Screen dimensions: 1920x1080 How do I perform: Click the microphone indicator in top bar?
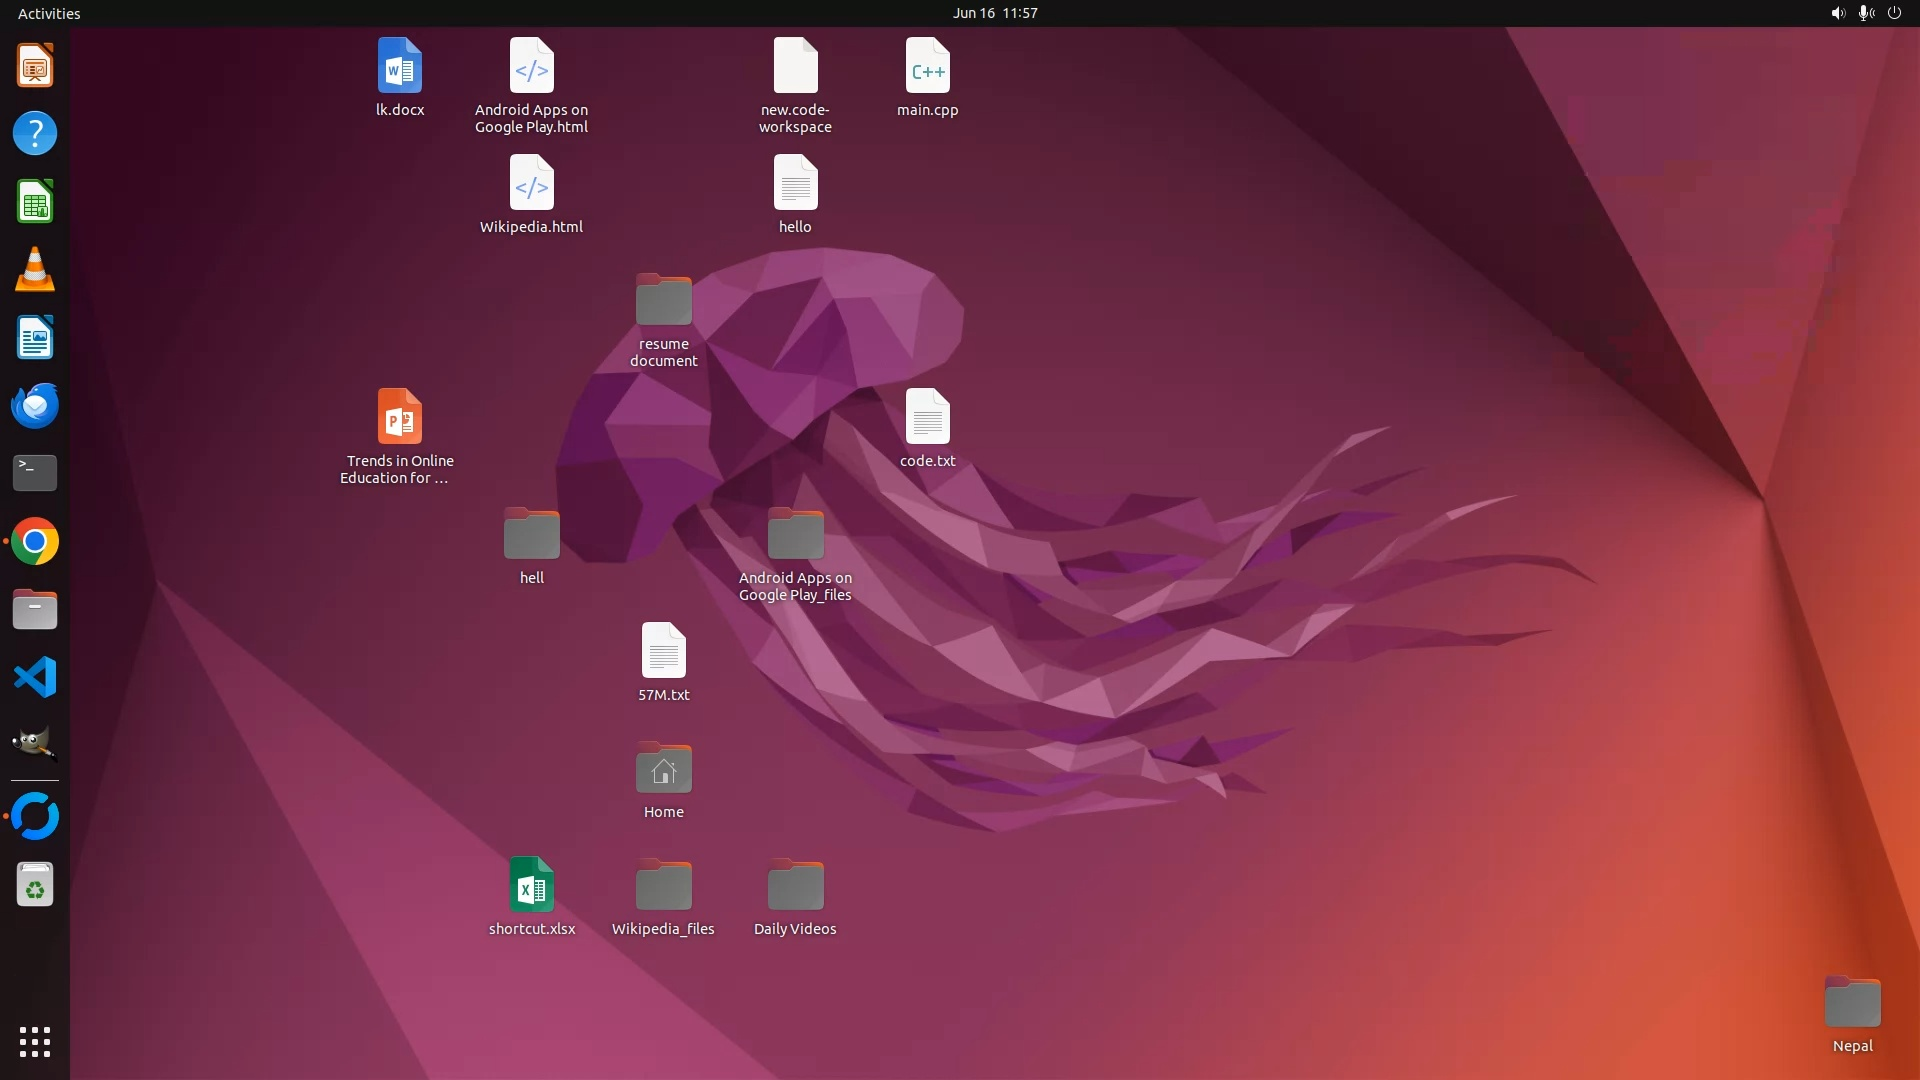pos(1865,13)
